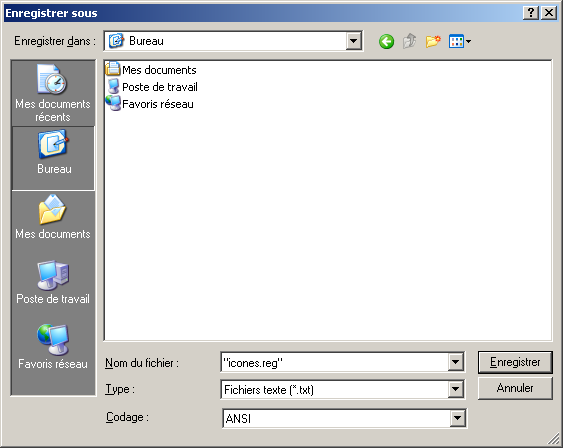This screenshot has height=448, width=563.
Task: Create a new folder with toolbar icon
Action: 433,42
